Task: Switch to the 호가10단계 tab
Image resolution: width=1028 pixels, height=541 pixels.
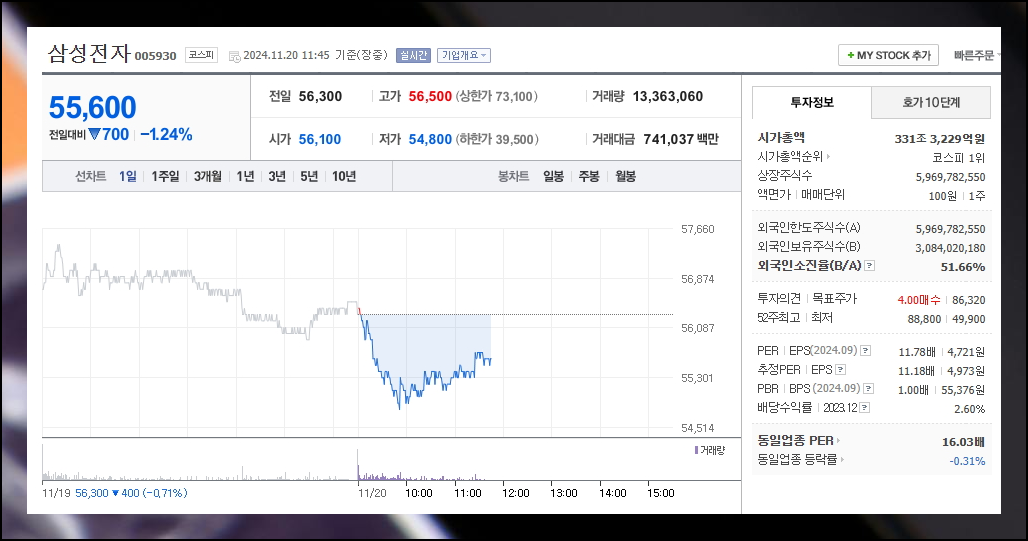Action: 931,102
